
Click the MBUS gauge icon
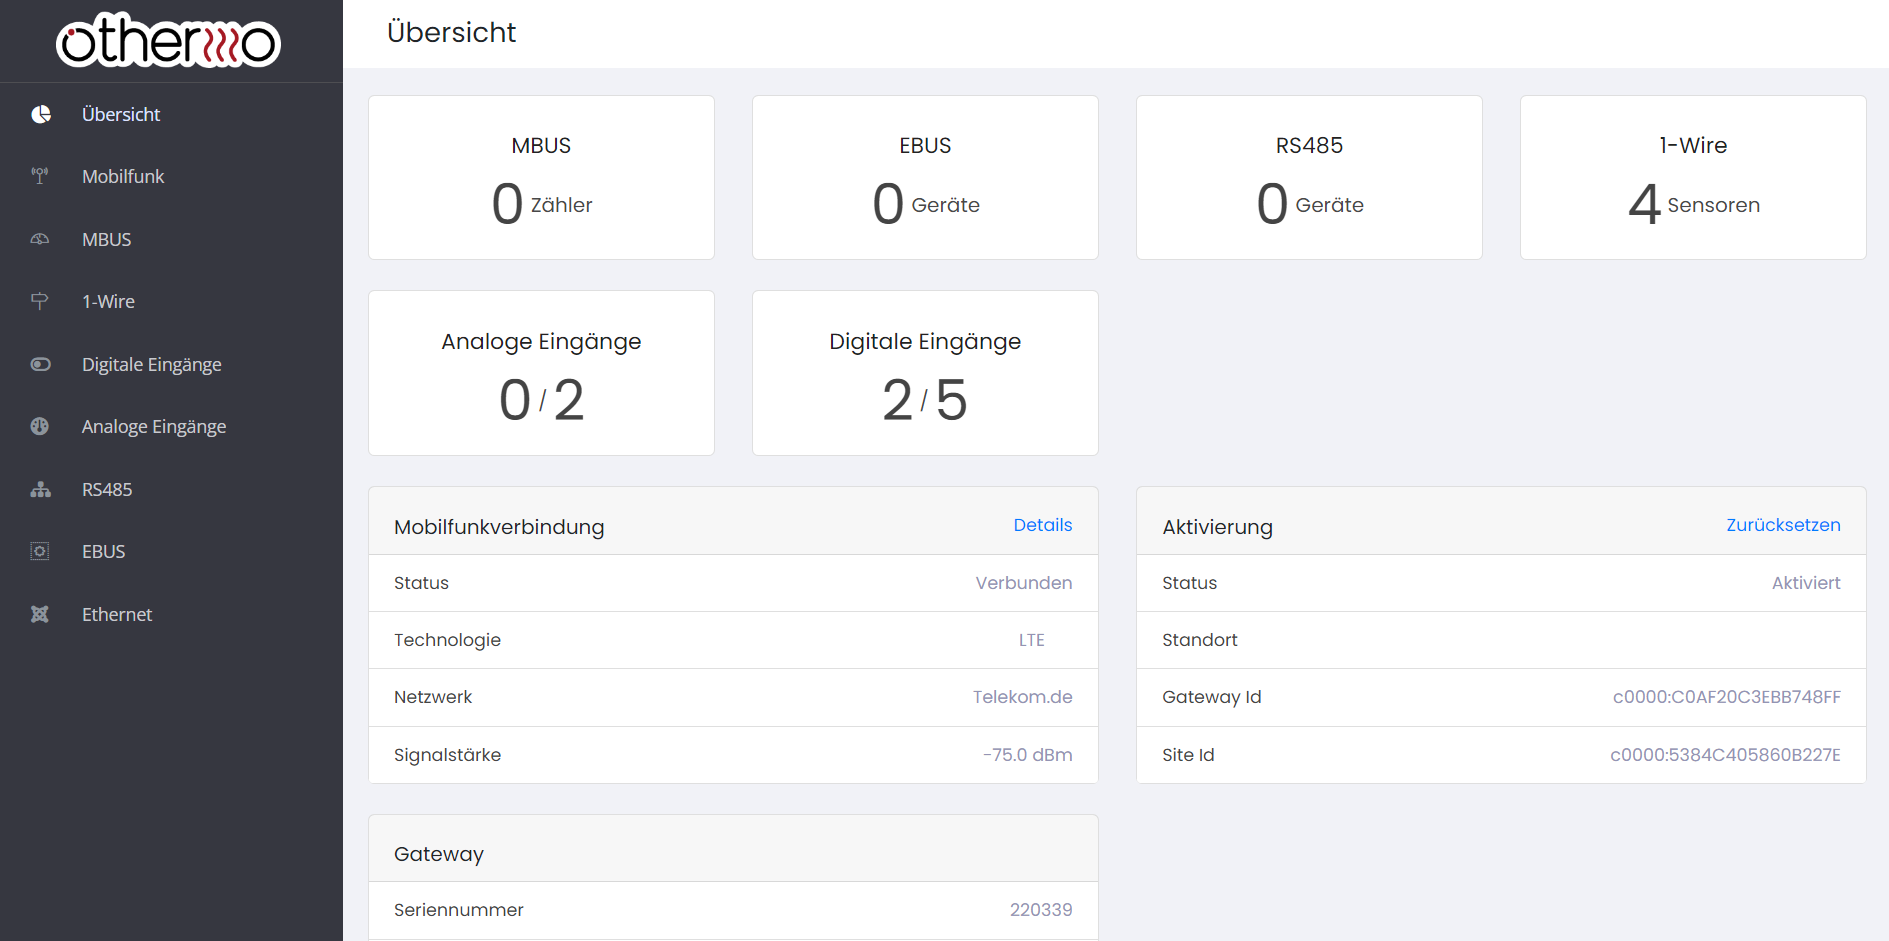40,239
